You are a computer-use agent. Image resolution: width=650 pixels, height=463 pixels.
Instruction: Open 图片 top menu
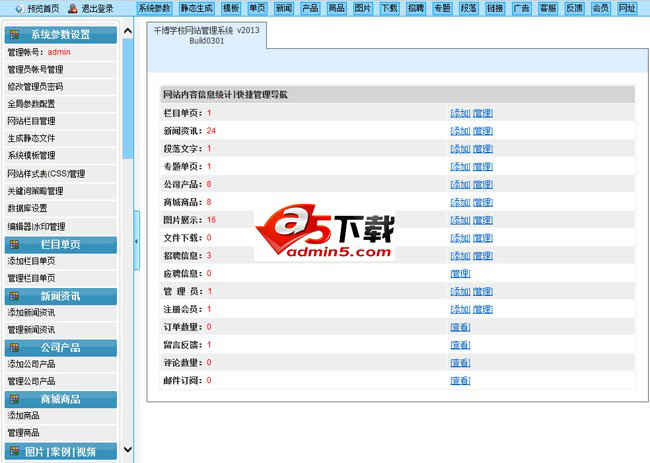coord(363,8)
